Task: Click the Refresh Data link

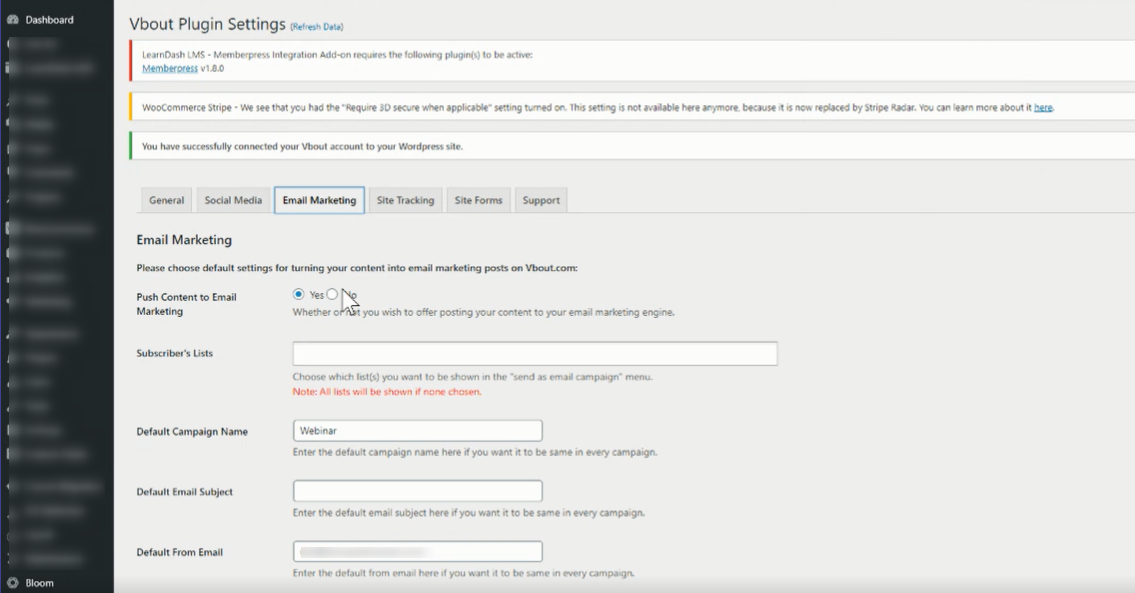Action: 317,27
